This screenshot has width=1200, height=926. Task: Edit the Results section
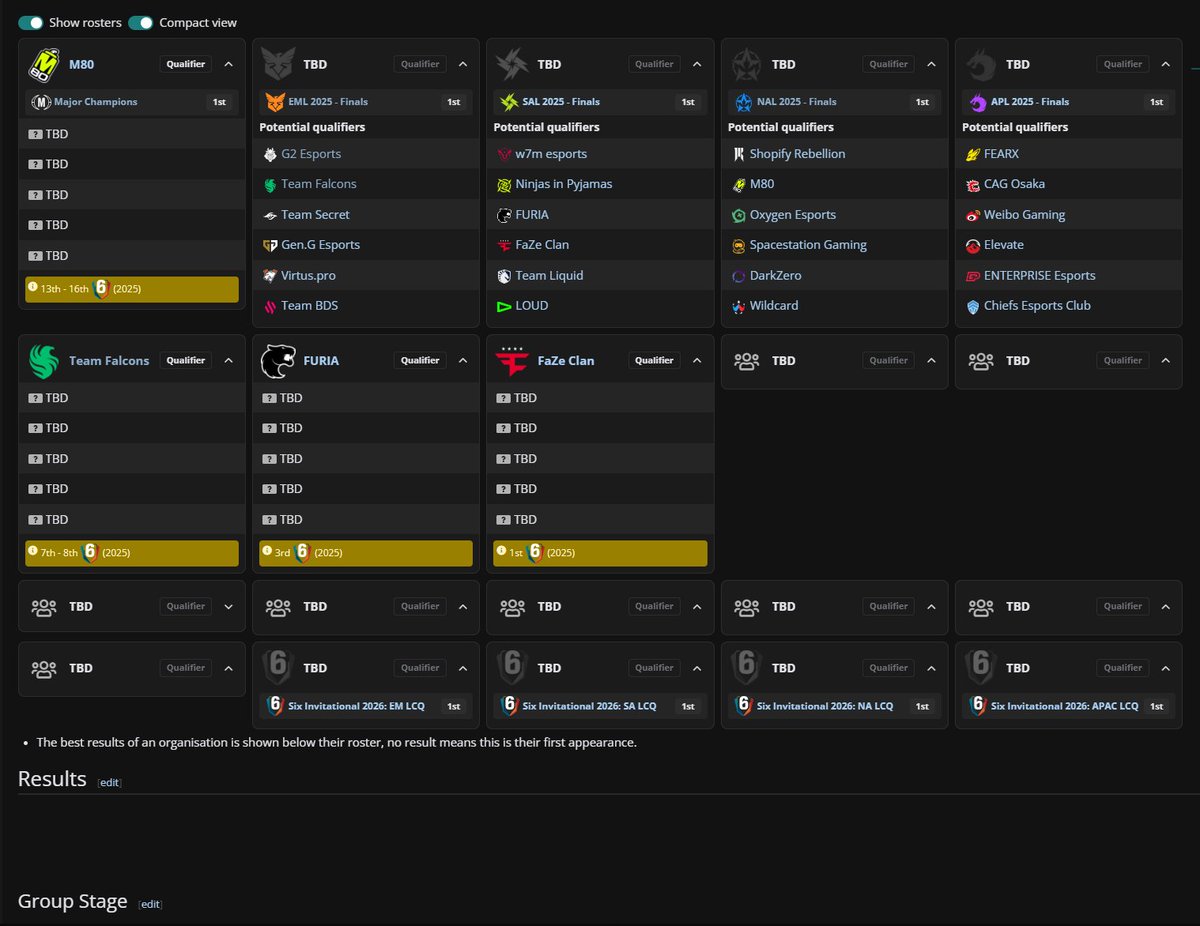coord(109,782)
